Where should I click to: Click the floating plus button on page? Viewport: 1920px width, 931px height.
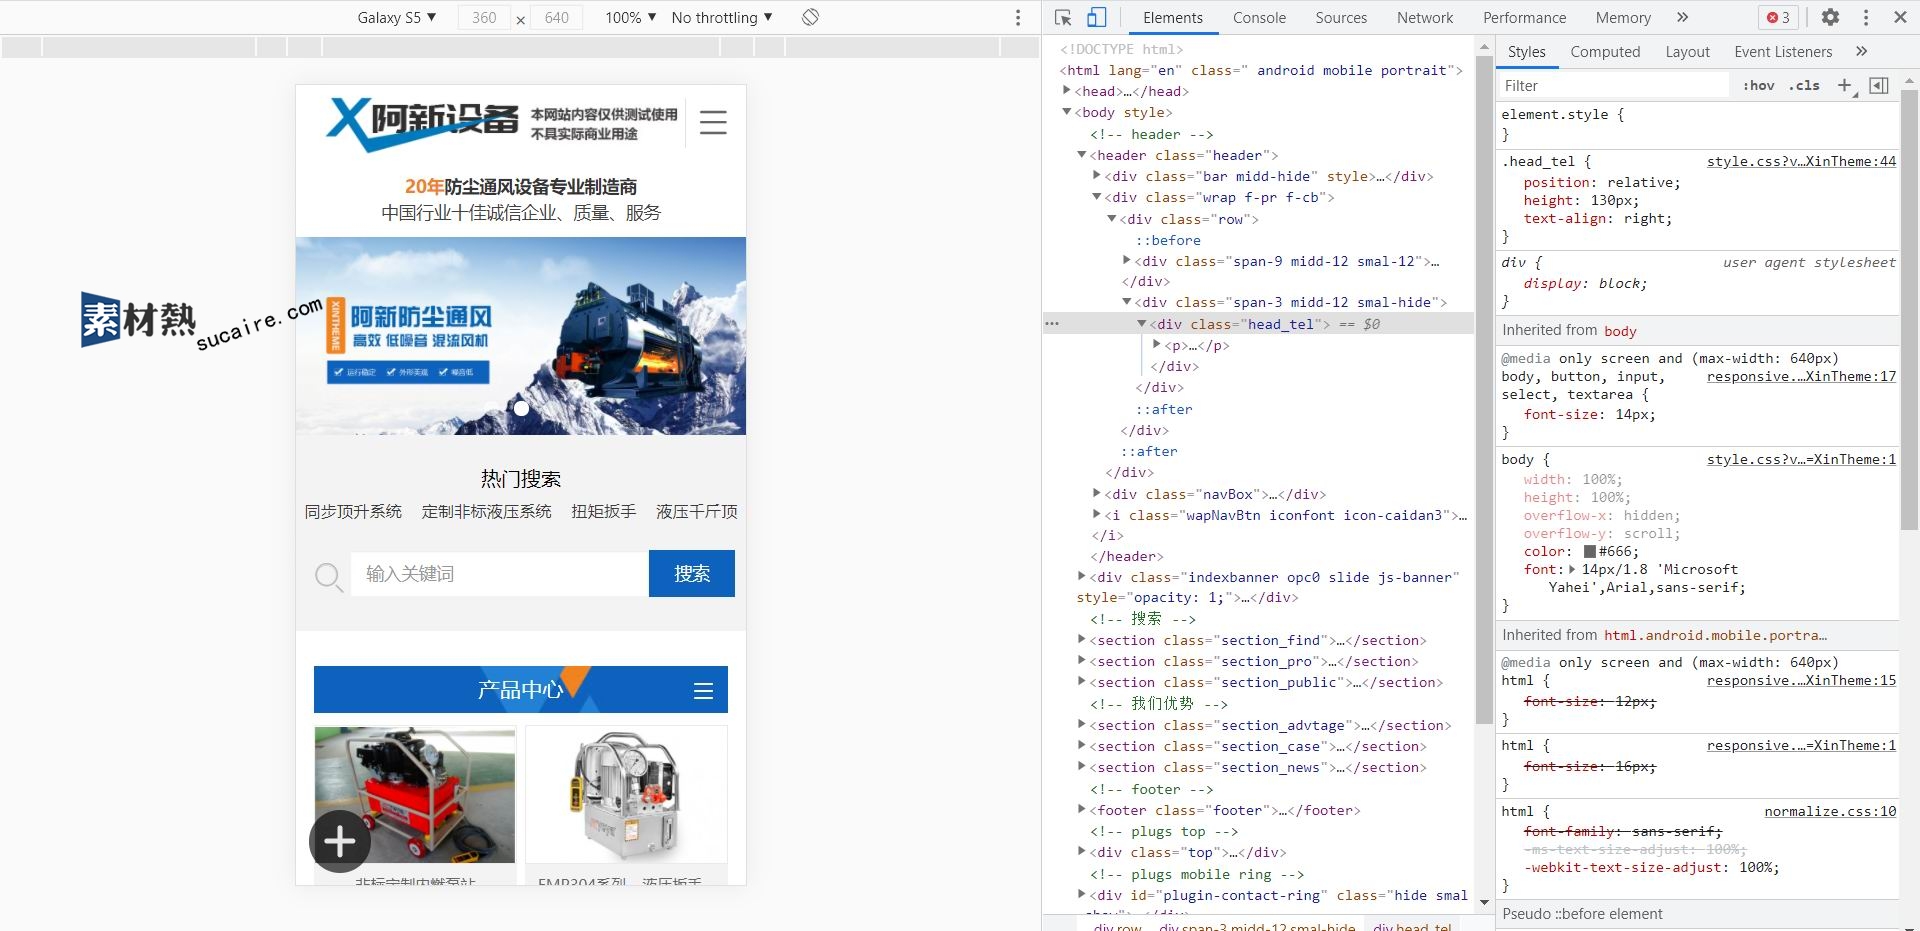click(340, 841)
